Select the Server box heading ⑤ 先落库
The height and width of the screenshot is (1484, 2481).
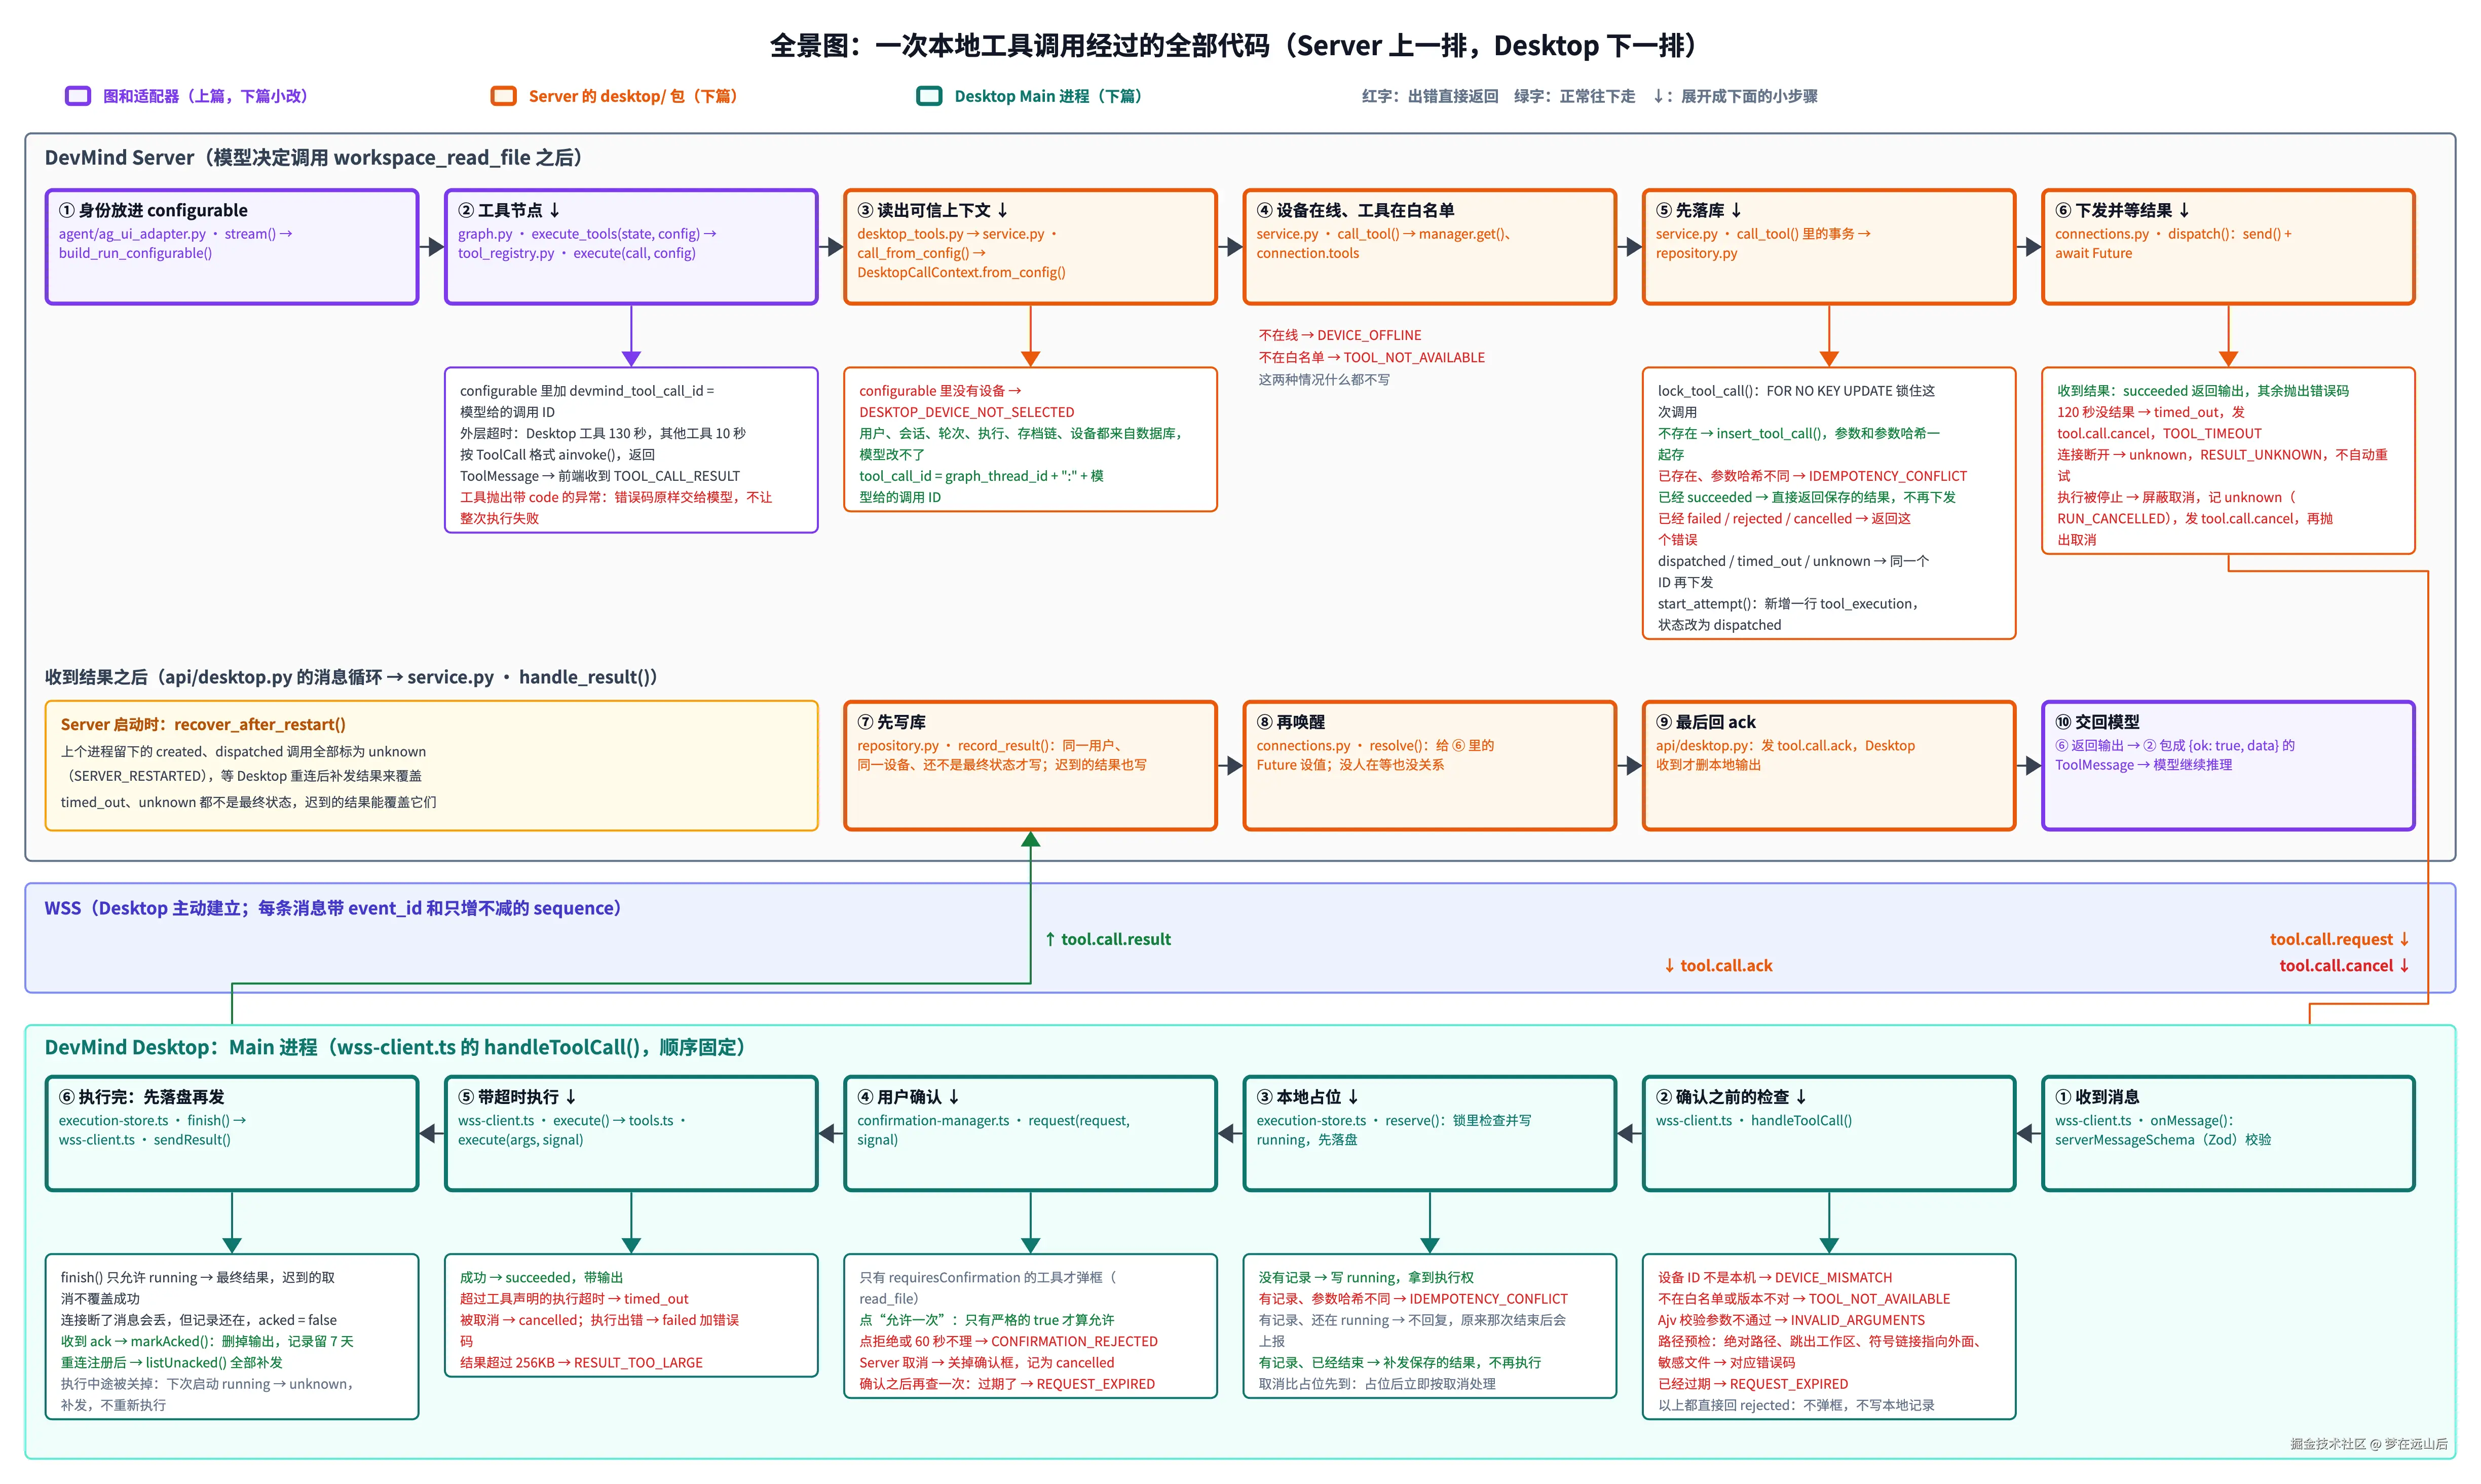(x=1699, y=210)
